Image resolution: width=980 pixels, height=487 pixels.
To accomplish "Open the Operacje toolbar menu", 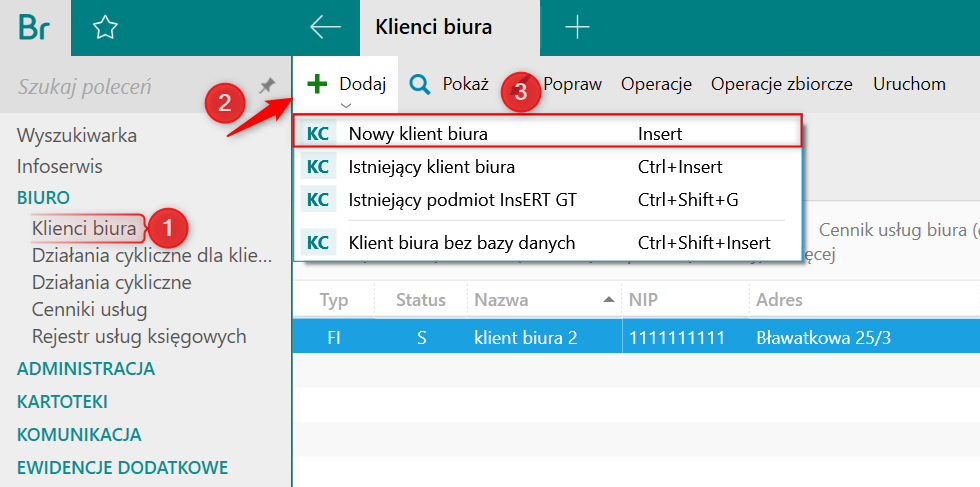I will (656, 84).
